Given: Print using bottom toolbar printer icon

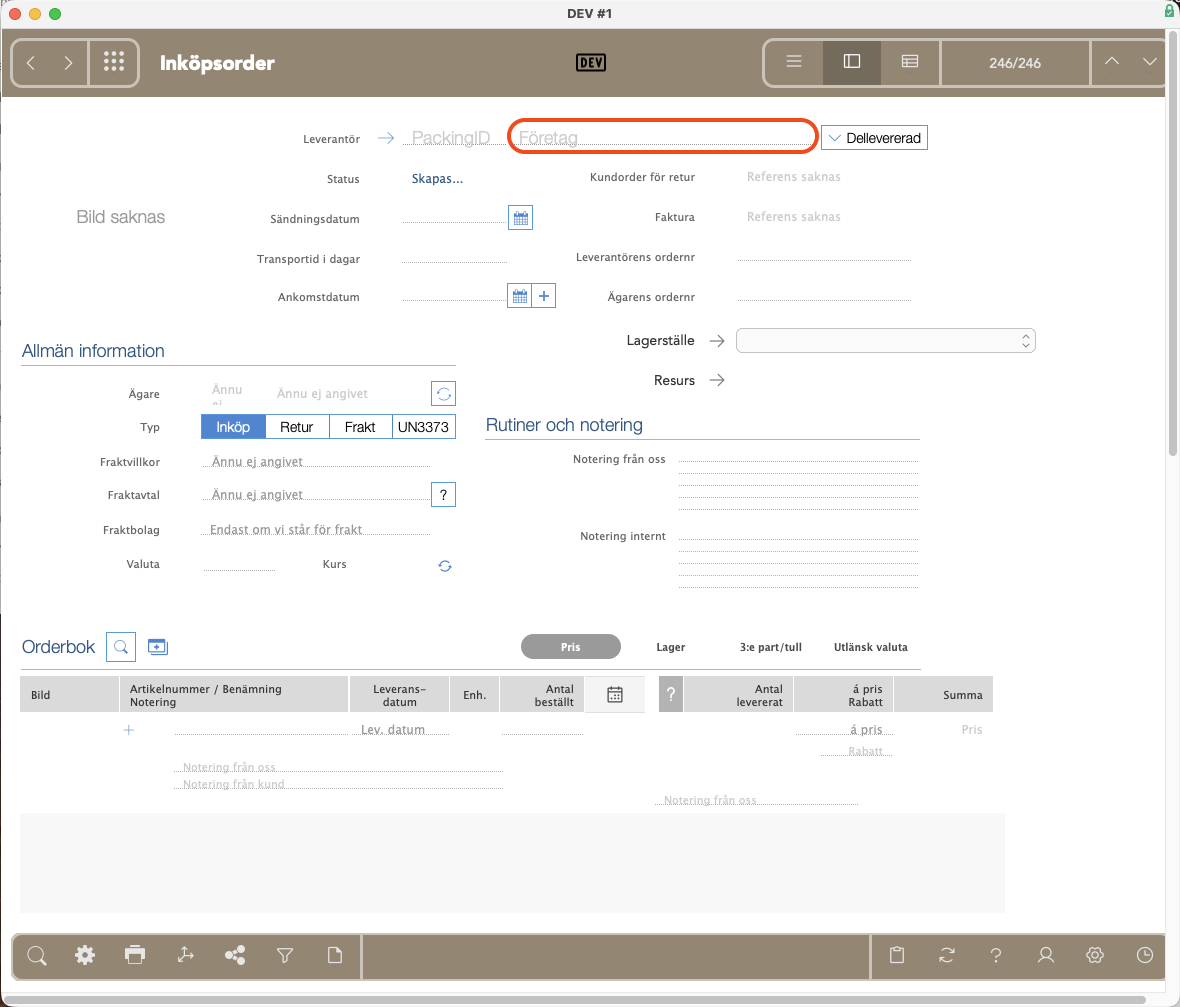Looking at the screenshot, I should coord(135,955).
